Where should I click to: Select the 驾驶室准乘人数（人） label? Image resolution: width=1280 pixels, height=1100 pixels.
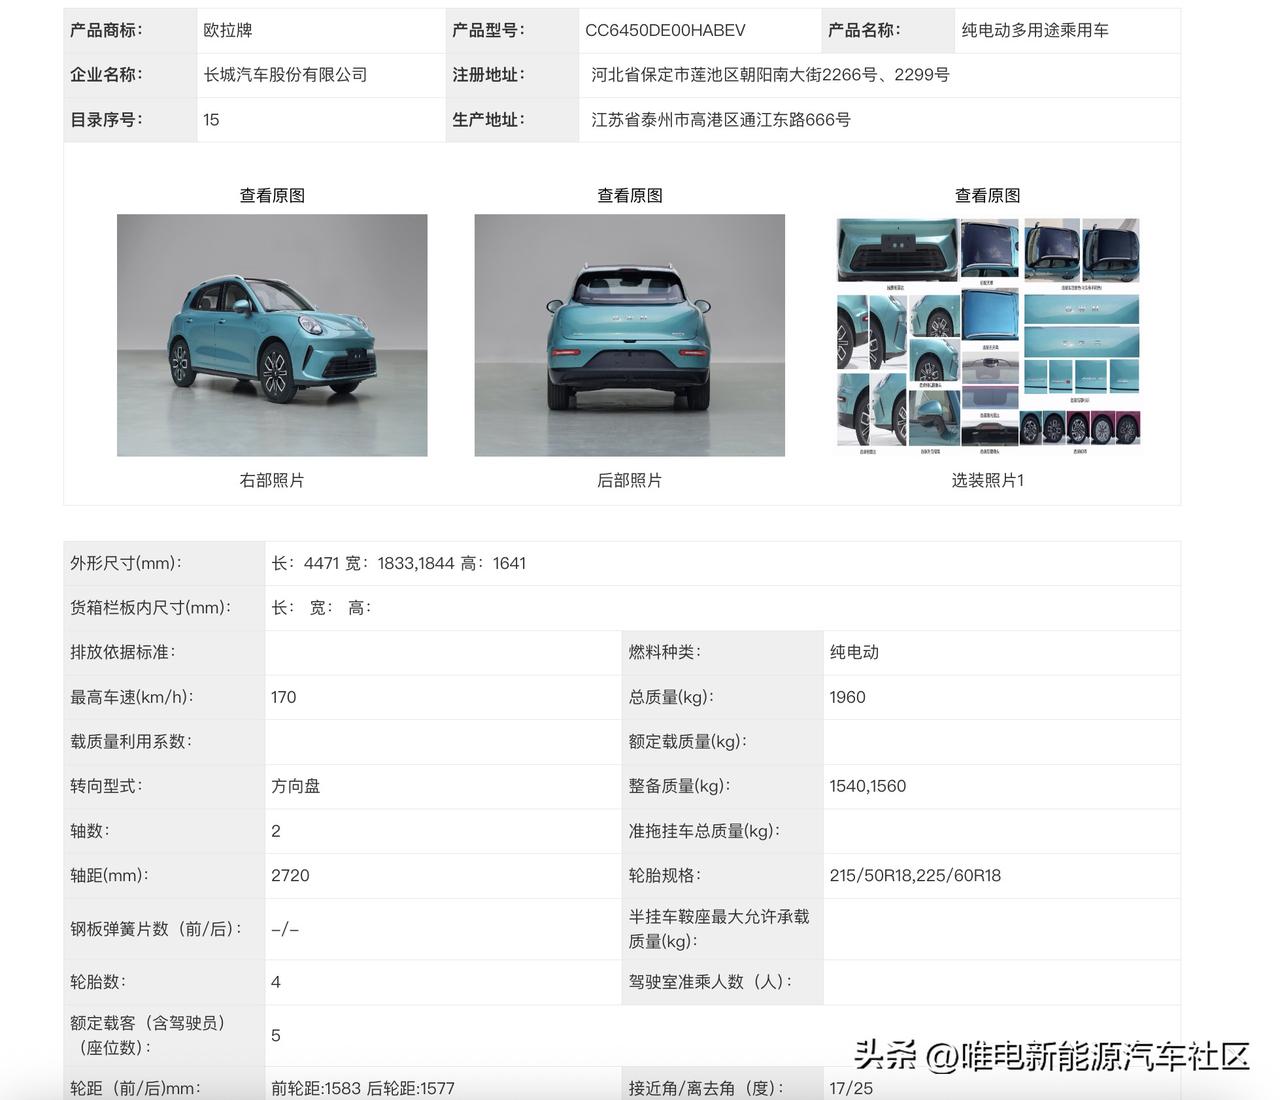(710, 982)
